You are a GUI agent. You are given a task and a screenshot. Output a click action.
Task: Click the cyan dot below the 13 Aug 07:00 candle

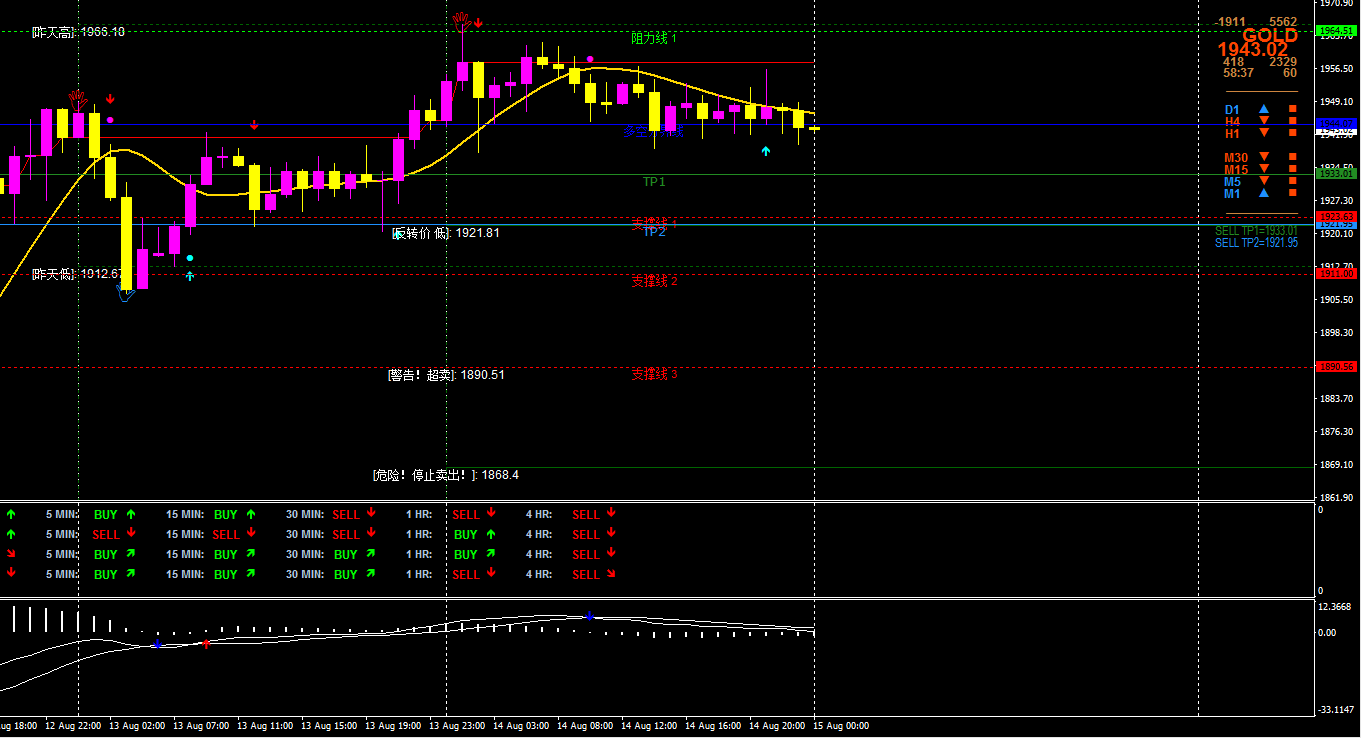(x=190, y=258)
